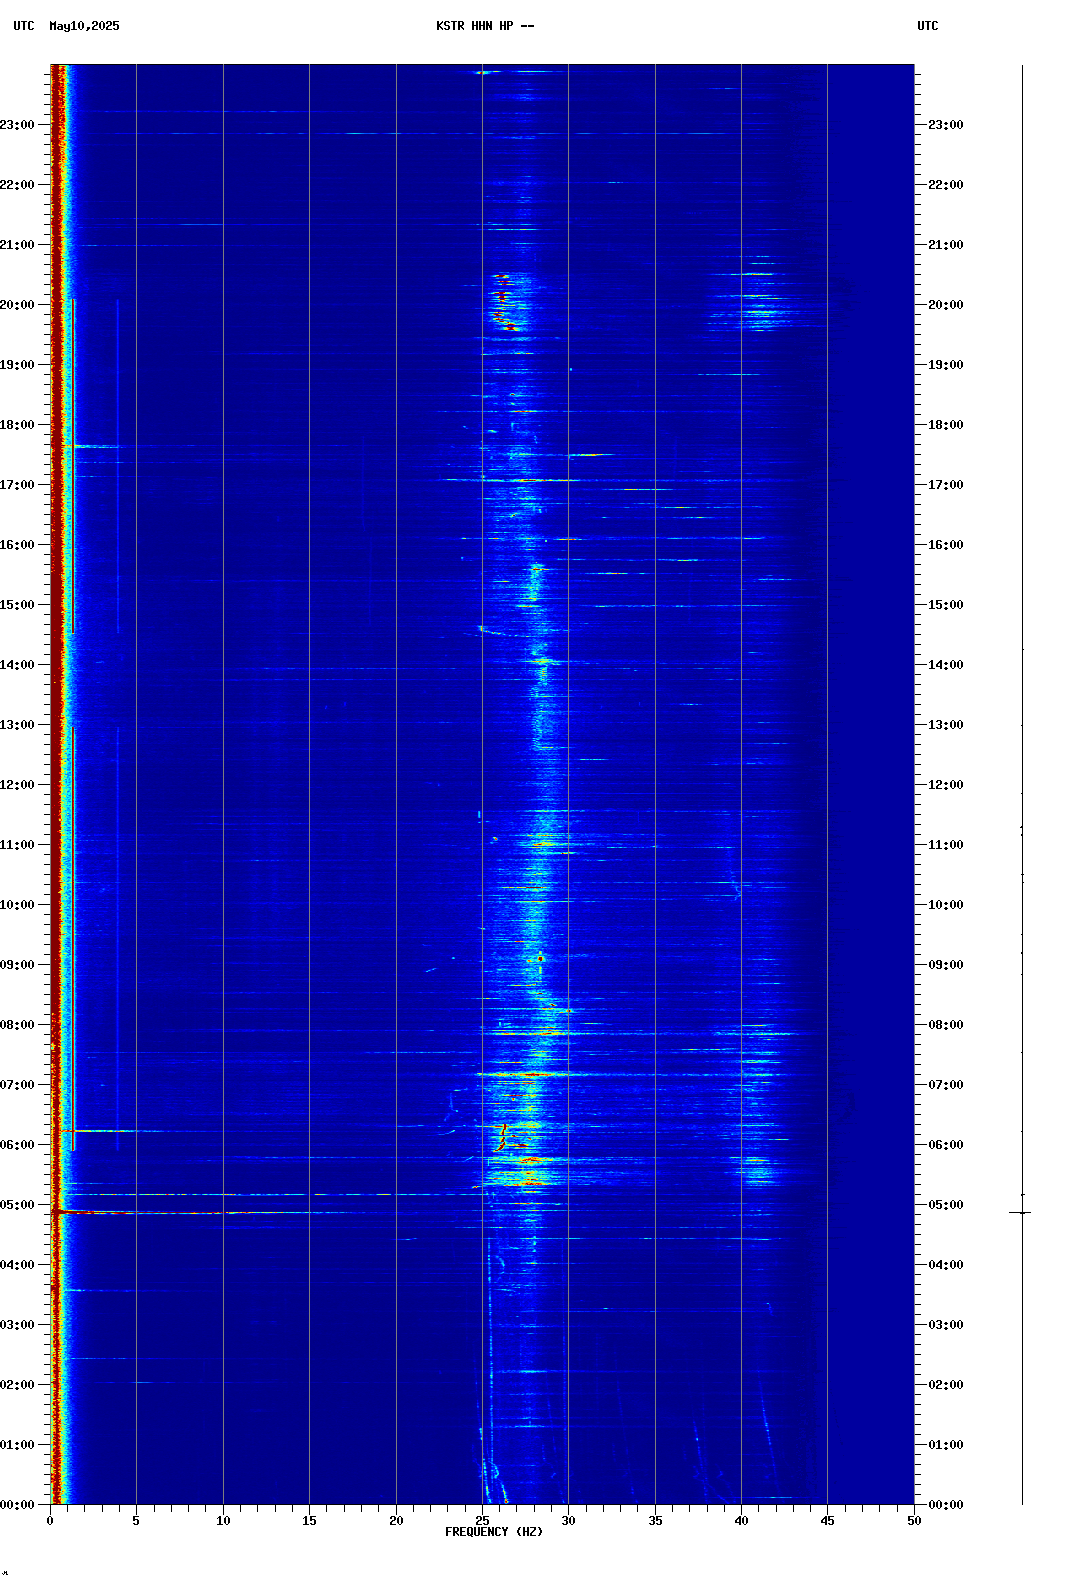1066x1584 pixels.
Task: Click the 'FREQUENCY (HZ)' axis title
Action: point(494,1532)
